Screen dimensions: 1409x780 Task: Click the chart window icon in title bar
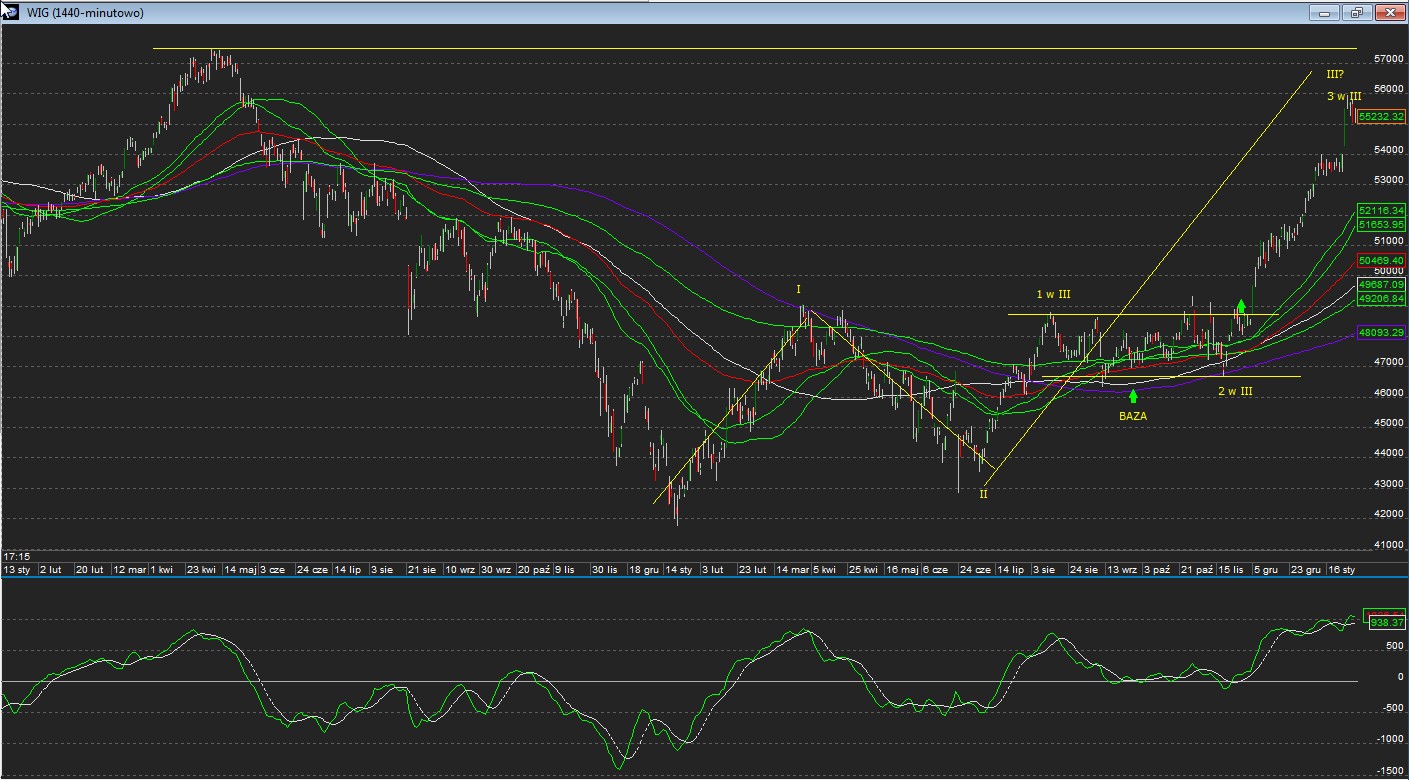[10, 11]
